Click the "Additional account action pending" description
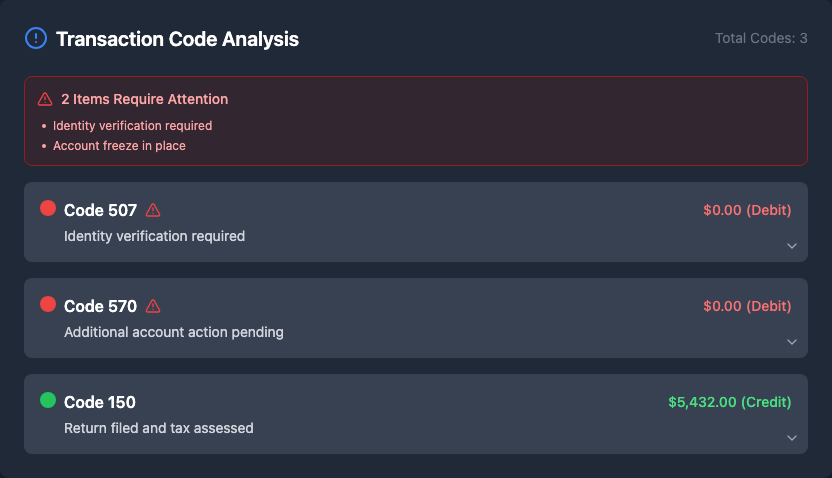The width and height of the screenshot is (832, 478). [174, 332]
